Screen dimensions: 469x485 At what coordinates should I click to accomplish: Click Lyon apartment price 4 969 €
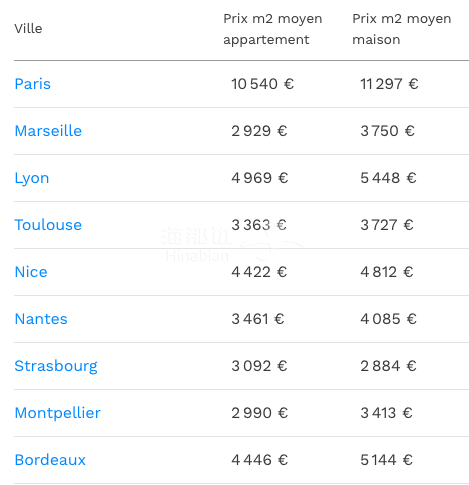pyautogui.click(x=260, y=178)
